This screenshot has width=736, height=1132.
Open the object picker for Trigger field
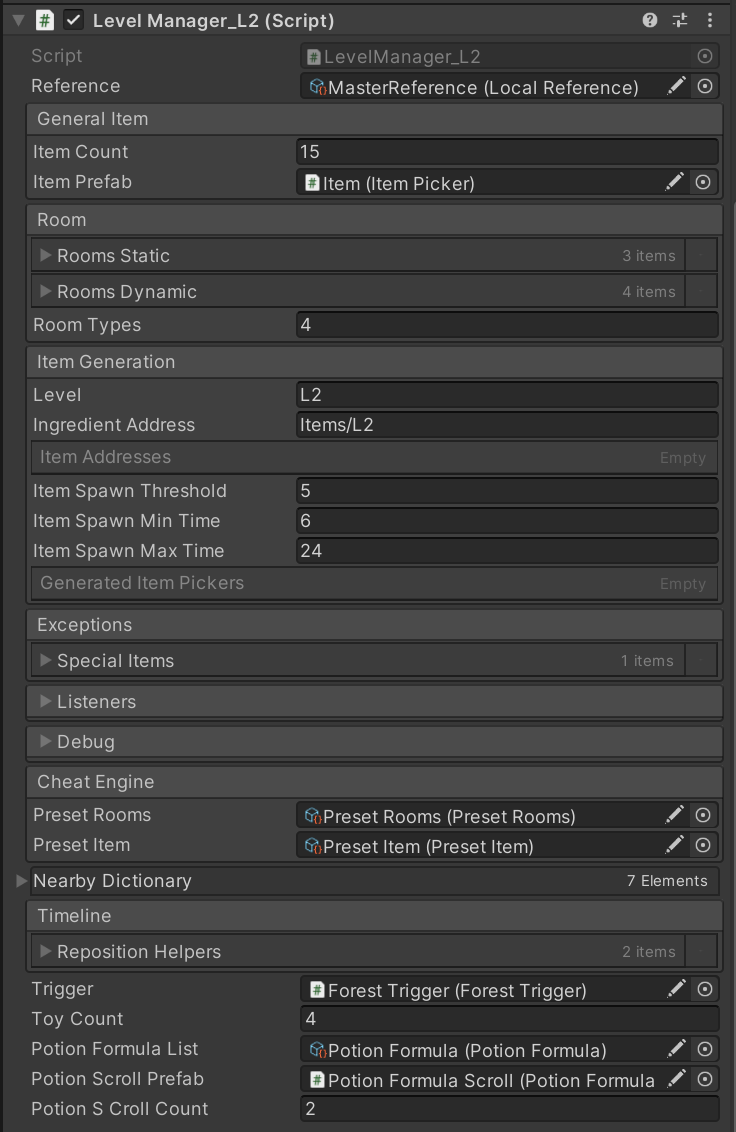[705, 989]
